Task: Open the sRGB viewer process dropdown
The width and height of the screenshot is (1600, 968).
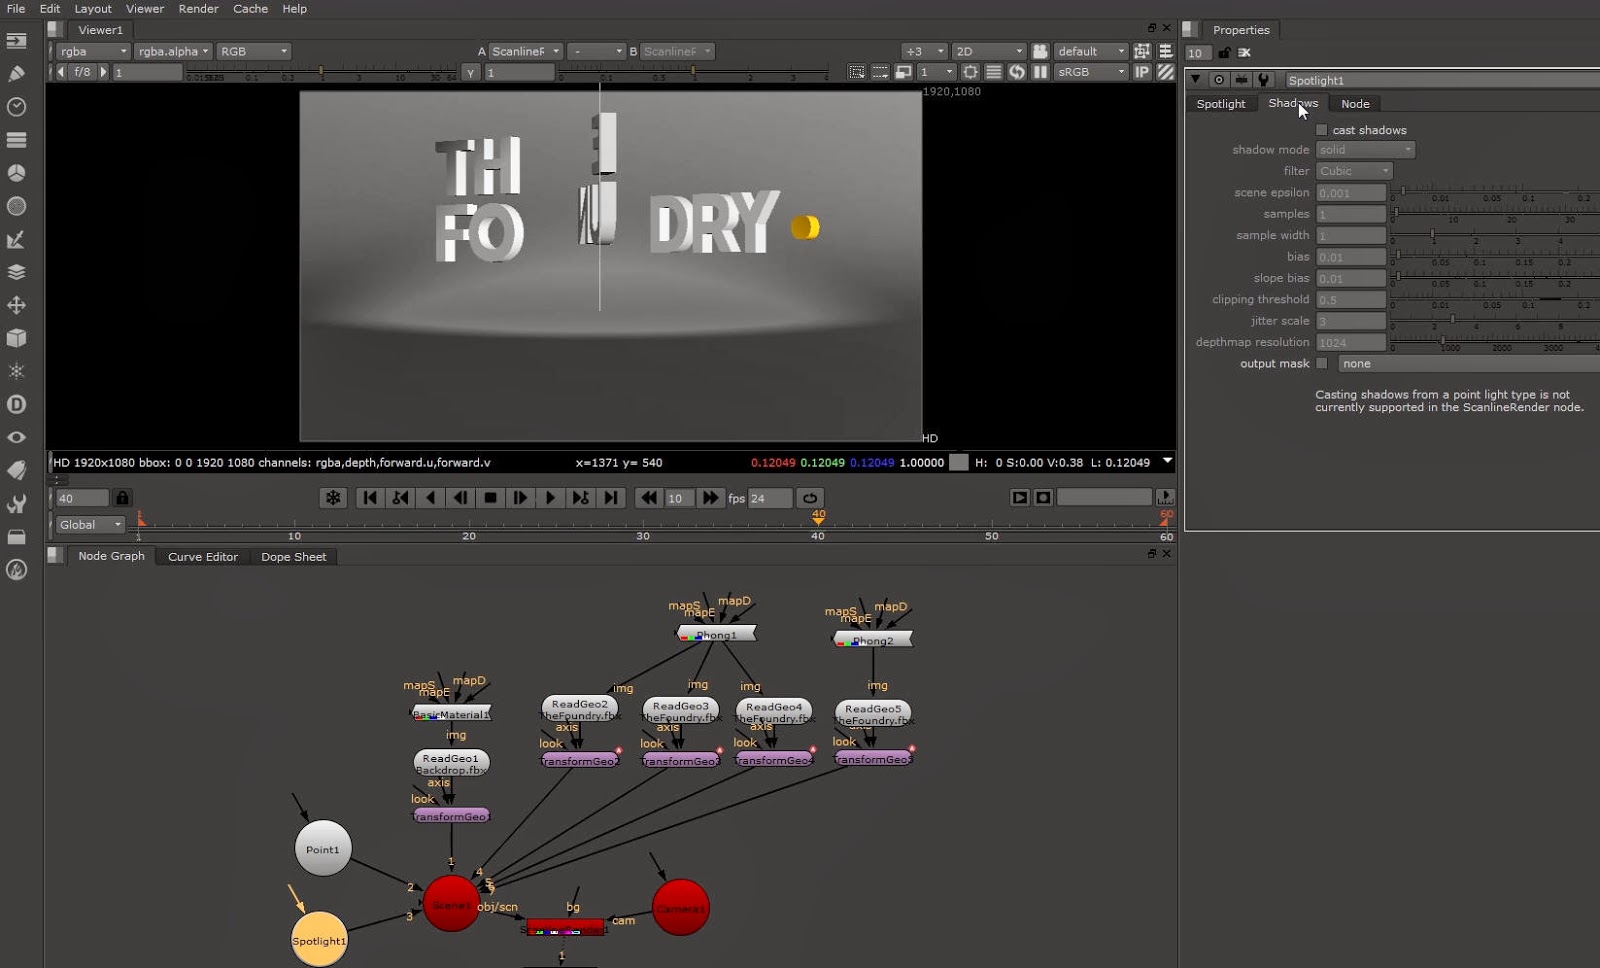Action: pyautogui.click(x=1091, y=72)
